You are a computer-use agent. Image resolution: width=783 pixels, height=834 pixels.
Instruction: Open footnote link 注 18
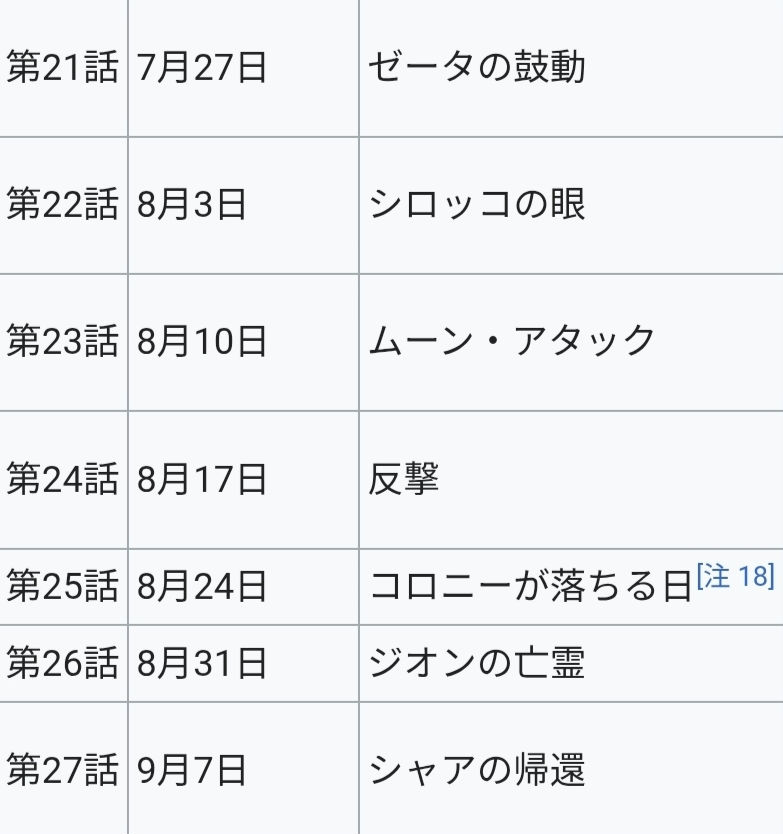click(737, 577)
